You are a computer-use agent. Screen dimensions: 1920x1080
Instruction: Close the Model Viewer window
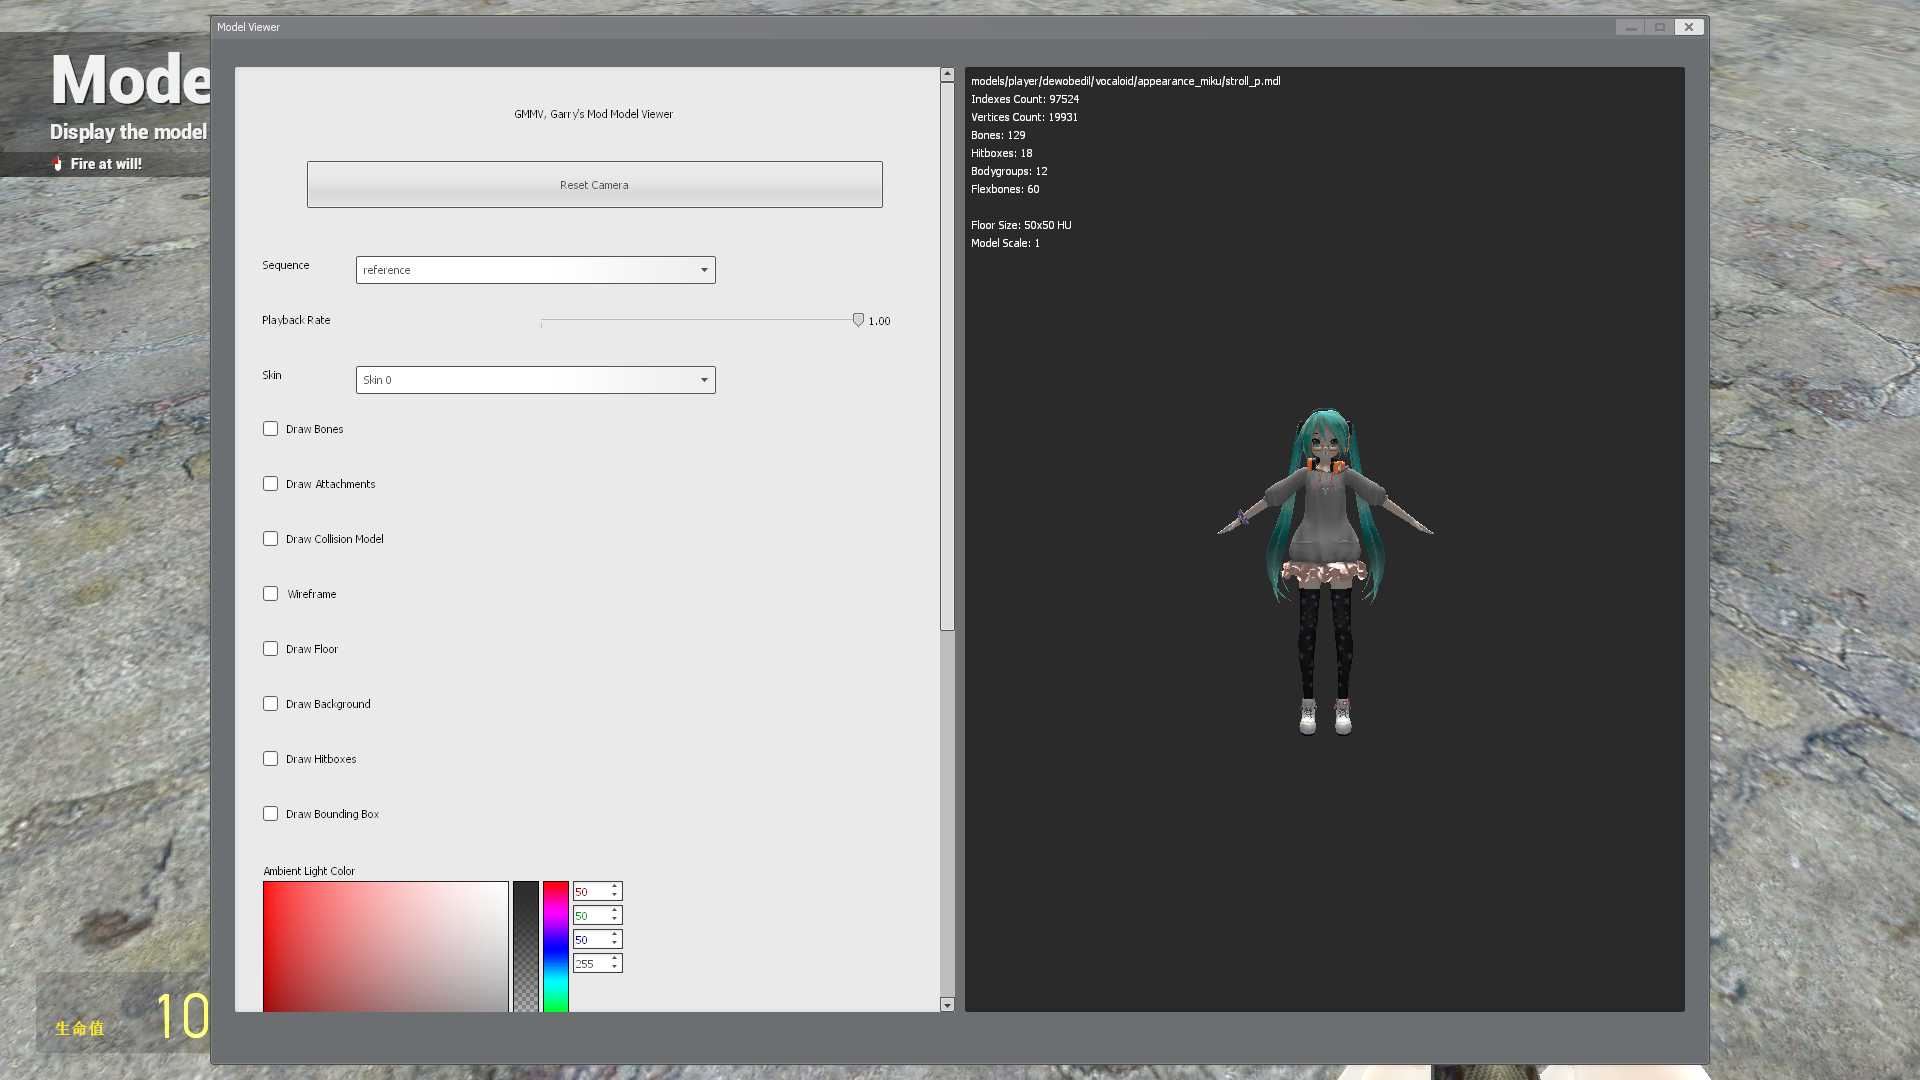click(x=1689, y=27)
